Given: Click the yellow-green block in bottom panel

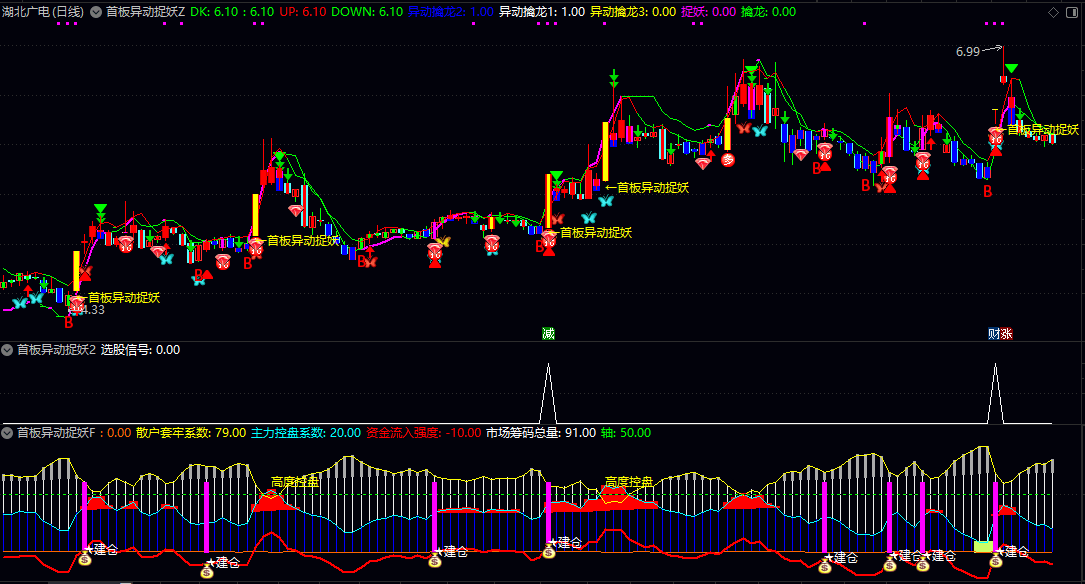Looking at the screenshot, I should pos(983,547).
